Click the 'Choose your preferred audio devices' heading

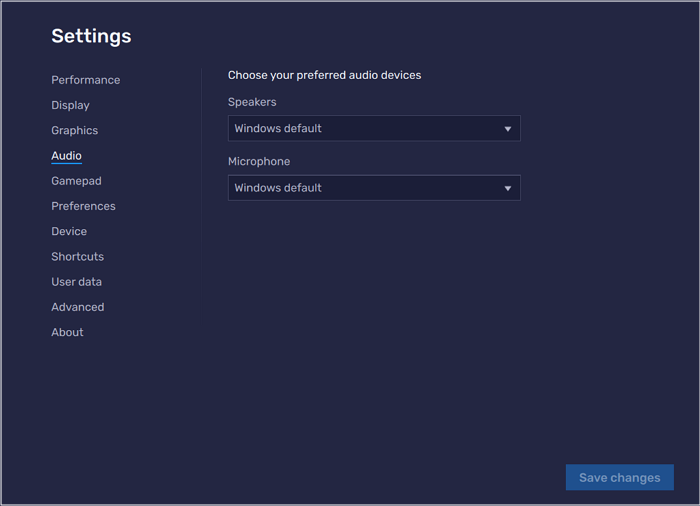324,75
